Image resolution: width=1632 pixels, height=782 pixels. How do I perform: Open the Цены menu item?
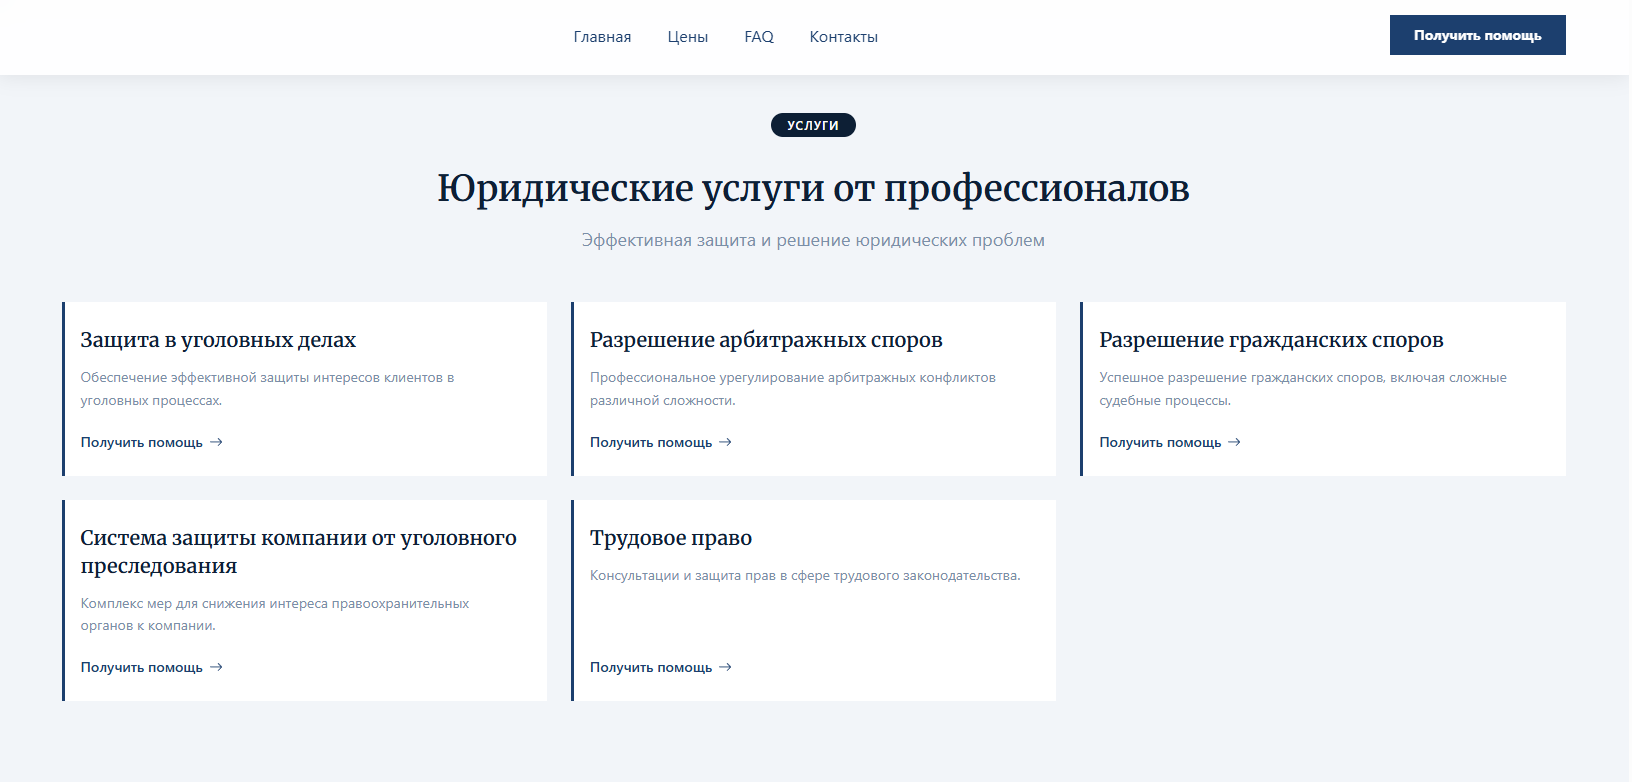pos(687,37)
